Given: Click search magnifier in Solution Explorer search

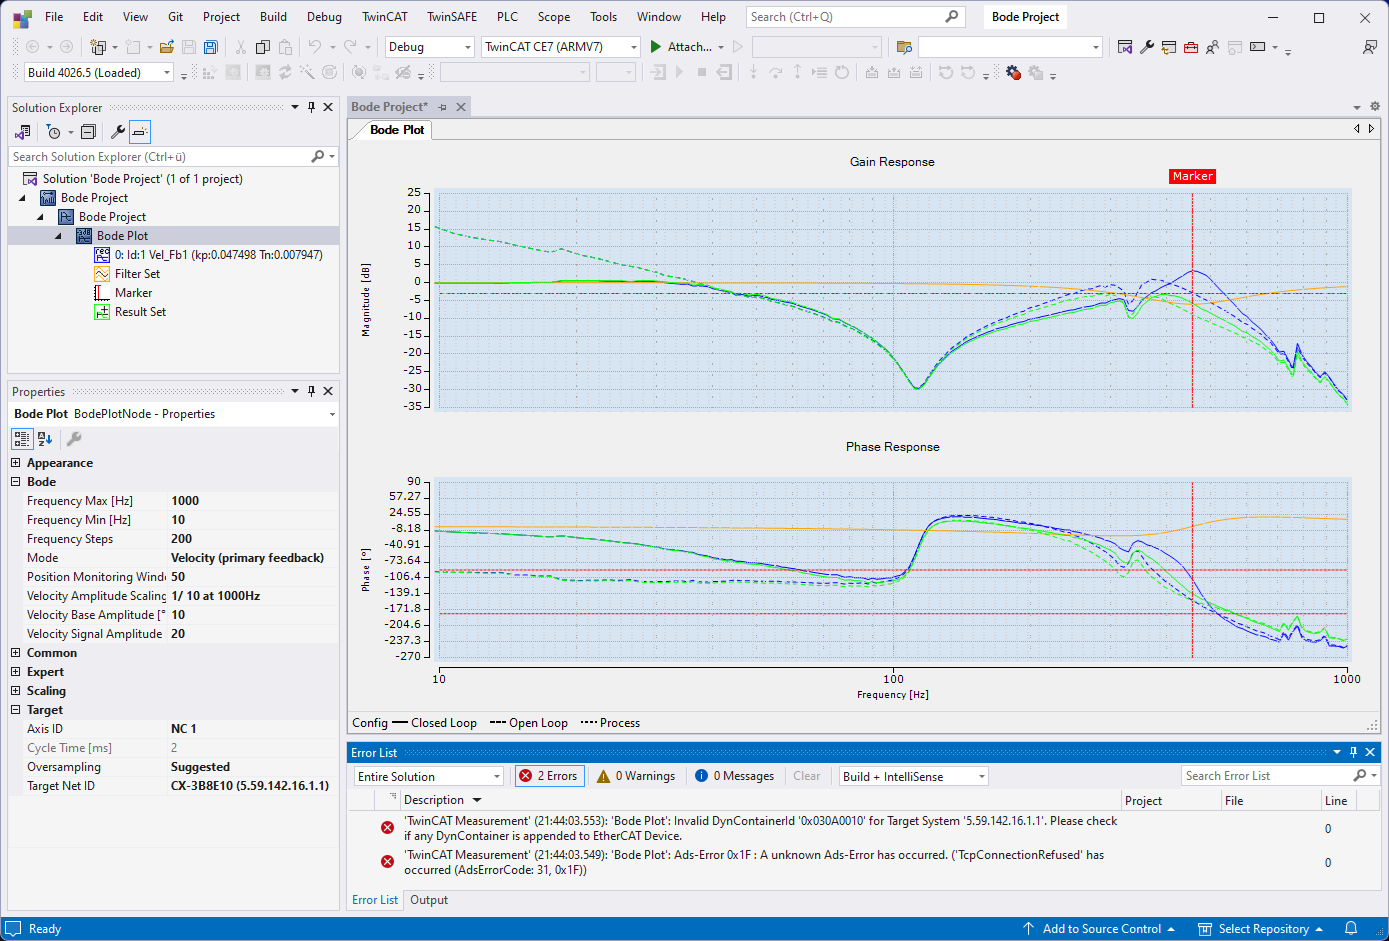Looking at the screenshot, I should pyautogui.click(x=318, y=157).
